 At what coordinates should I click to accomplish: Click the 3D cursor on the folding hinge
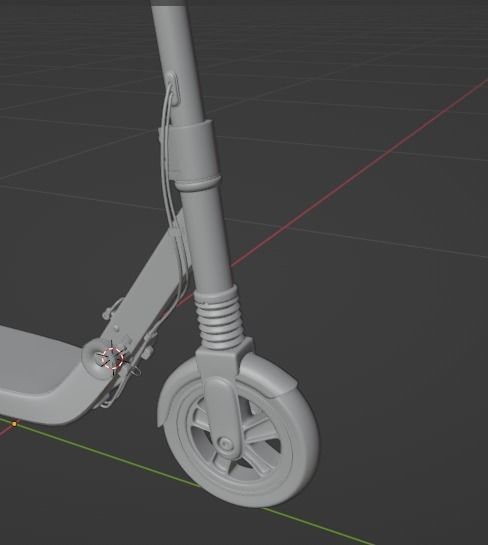(x=113, y=357)
